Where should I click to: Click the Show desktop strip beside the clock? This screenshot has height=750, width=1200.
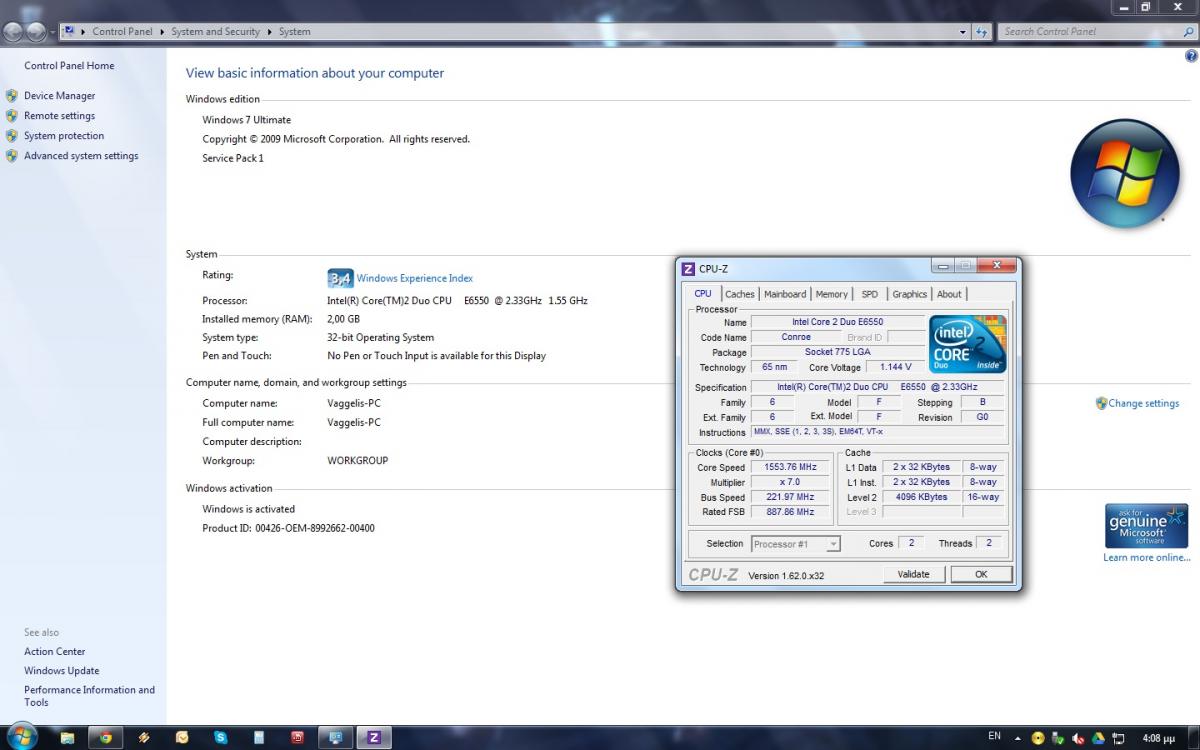tap(1195, 738)
